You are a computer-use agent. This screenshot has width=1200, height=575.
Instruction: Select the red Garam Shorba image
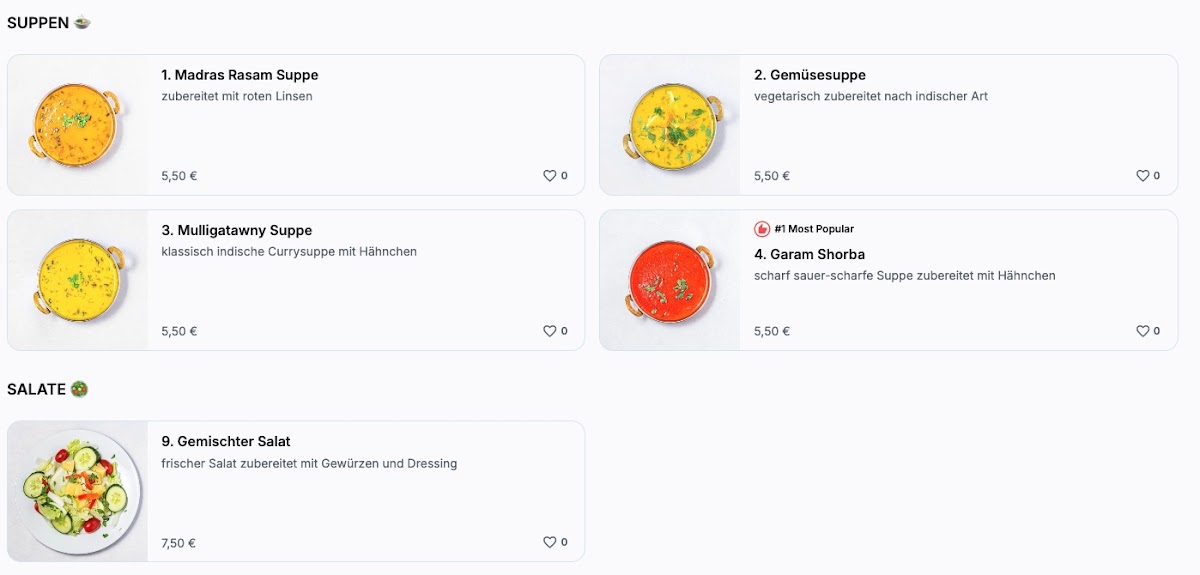[x=670, y=280]
